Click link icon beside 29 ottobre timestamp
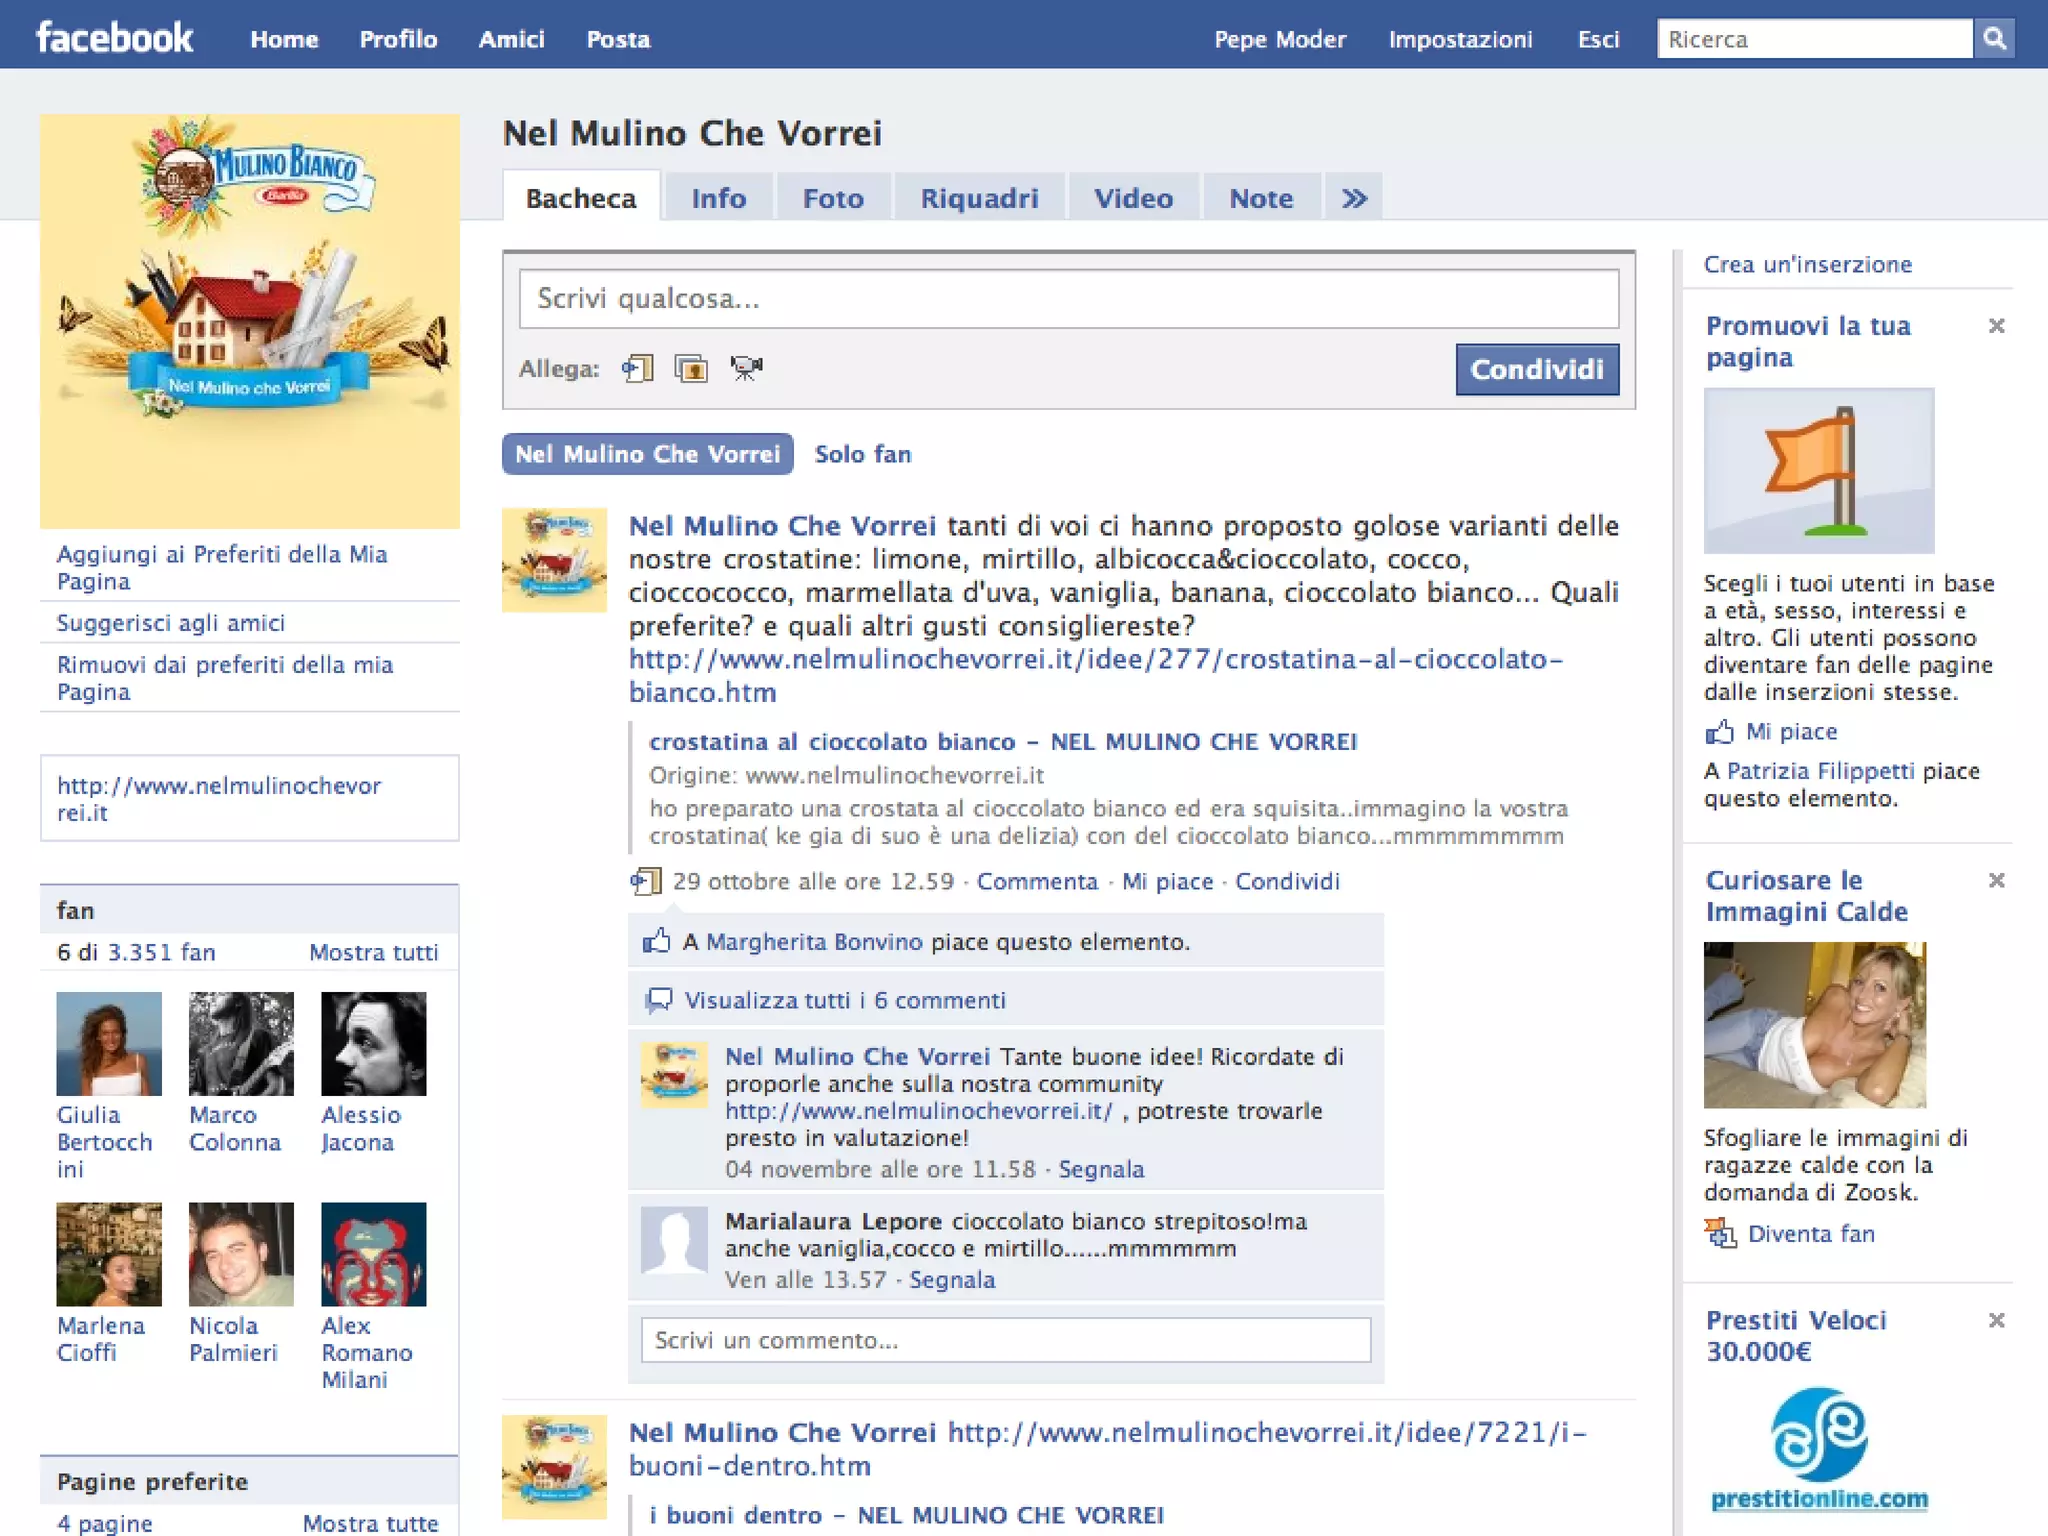Viewport: 2048px width, 1536px height. [x=645, y=881]
